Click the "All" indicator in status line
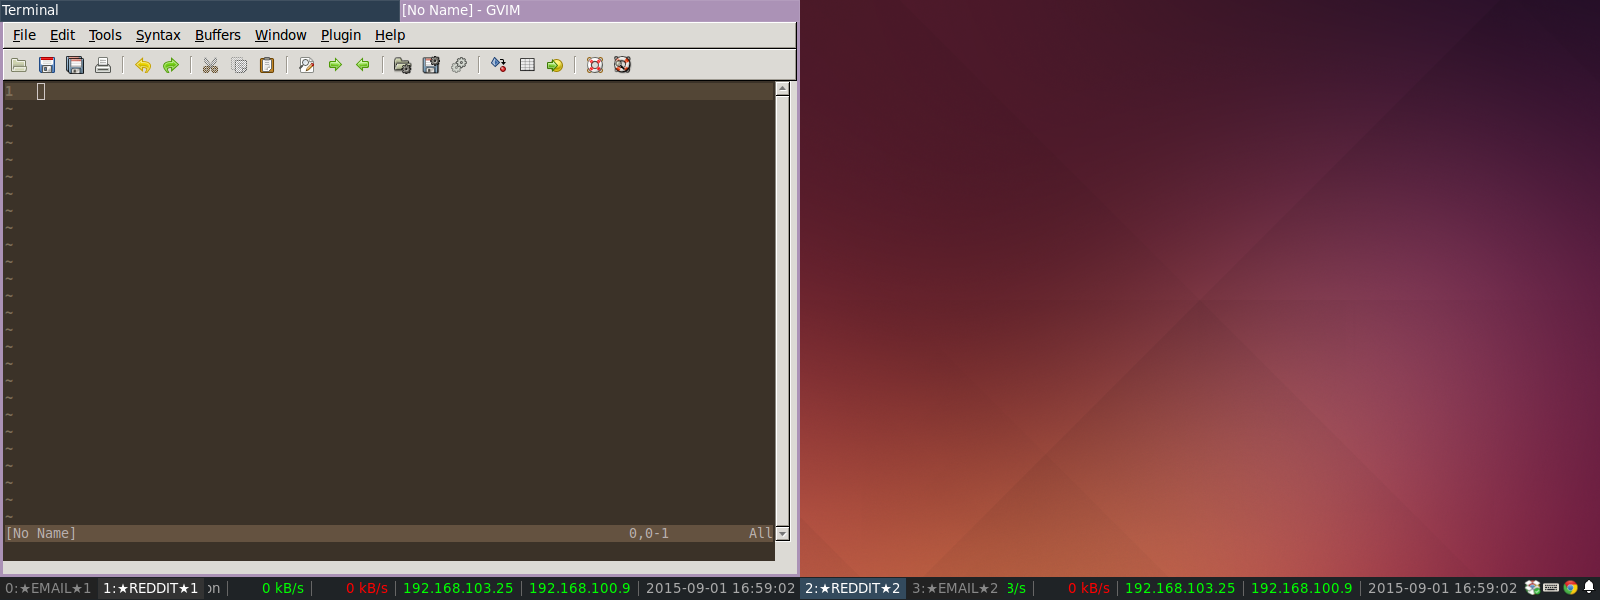 pos(760,534)
